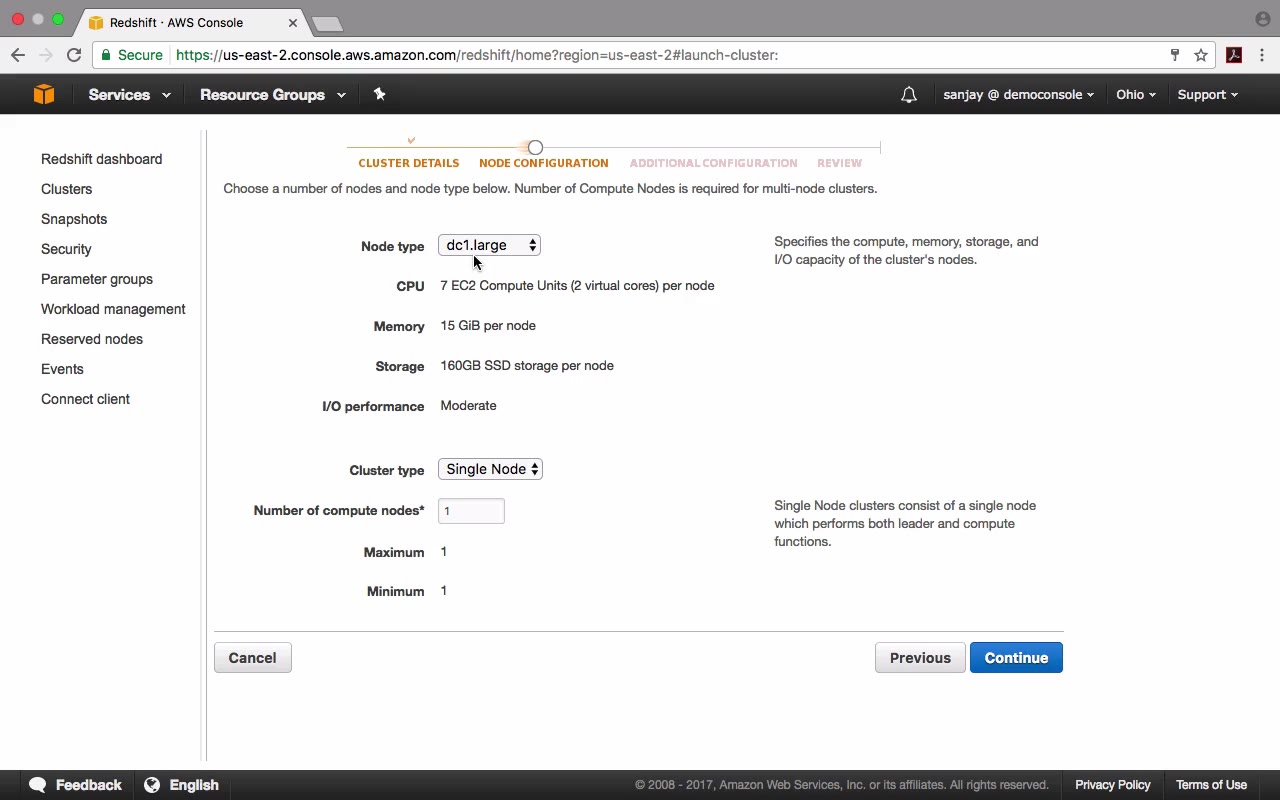Click the 'Moderate' I/O performance value

[468, 406]
